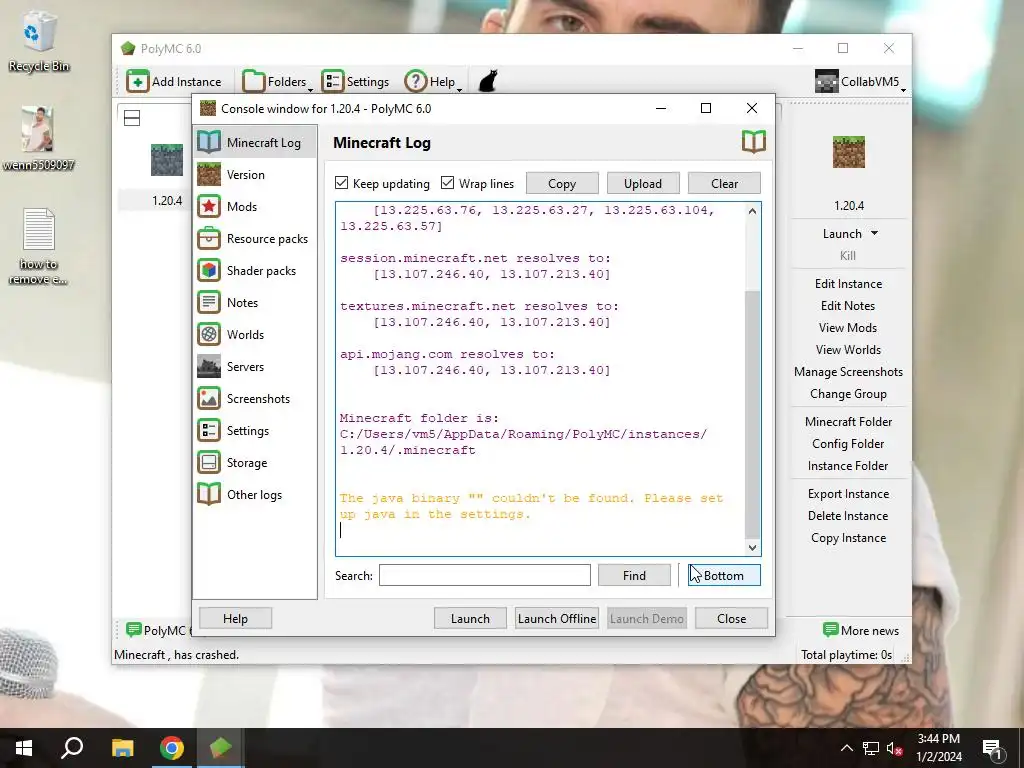Open the Mods star icon
Screen dimensions: 1024x768
[209, 206]
